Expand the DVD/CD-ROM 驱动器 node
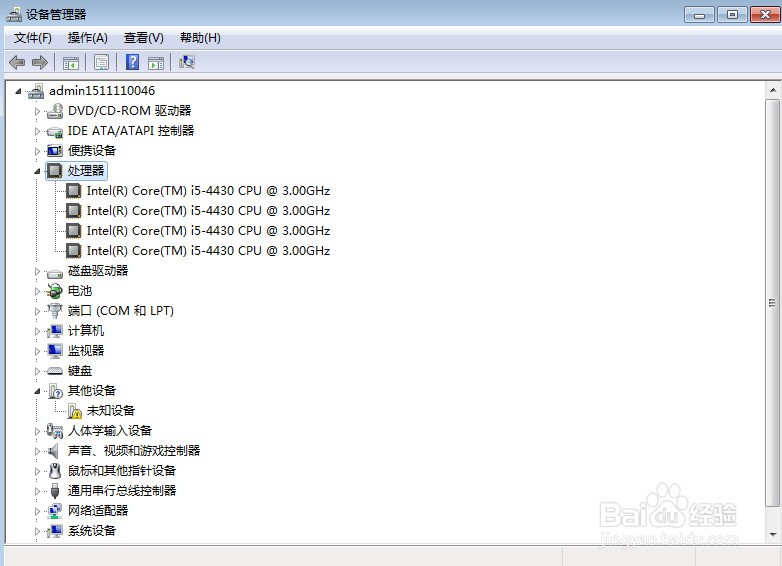The image size is (782, 566). [x=37, y=111]
